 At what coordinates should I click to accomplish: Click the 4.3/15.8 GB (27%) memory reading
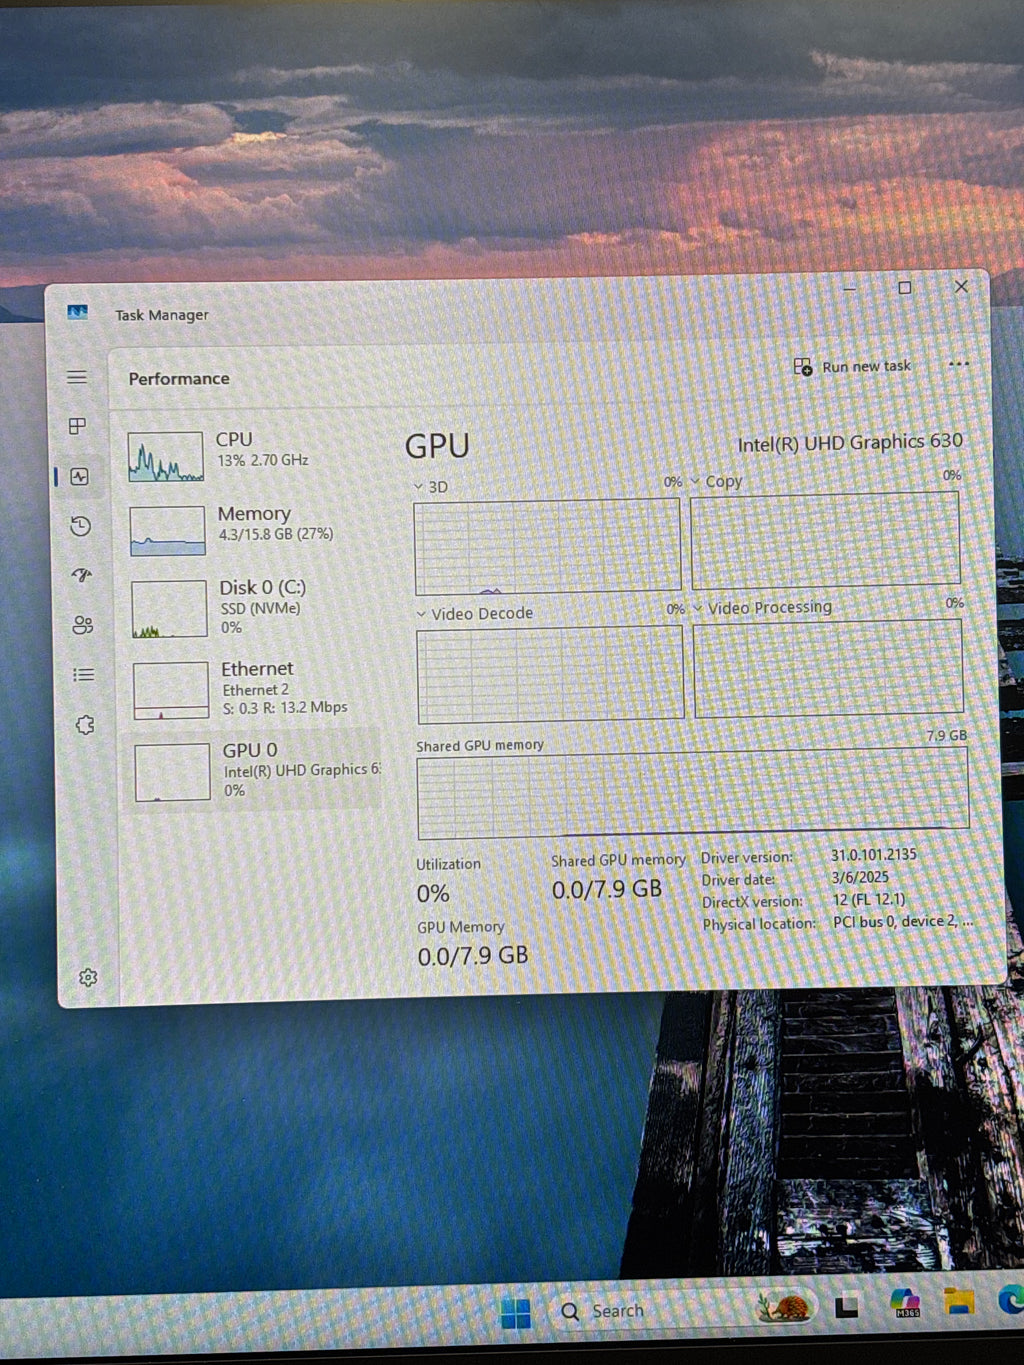tap(276, 534)
